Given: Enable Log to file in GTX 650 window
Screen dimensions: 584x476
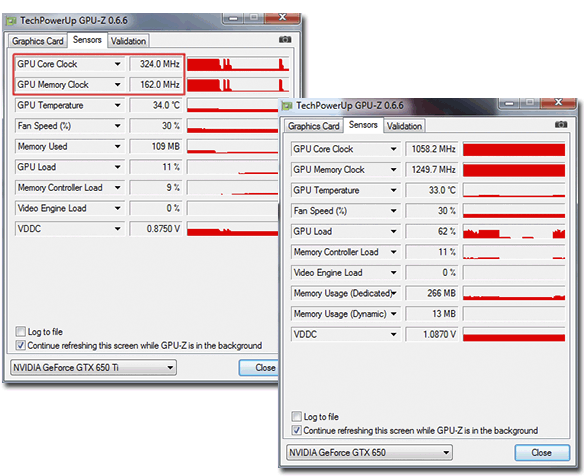Looking at the screenshot, I should [296, 416].
